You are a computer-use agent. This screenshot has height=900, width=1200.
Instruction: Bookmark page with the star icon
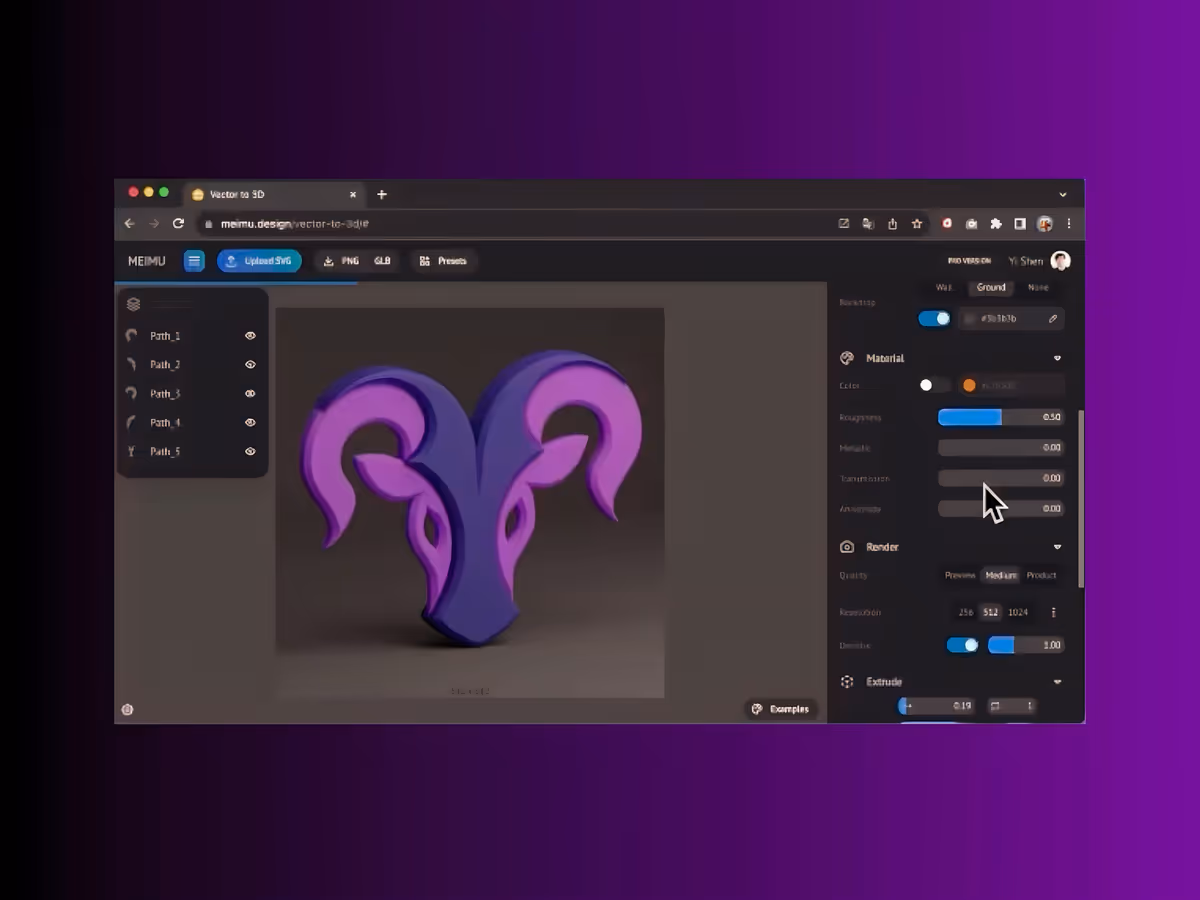point(916,224)
